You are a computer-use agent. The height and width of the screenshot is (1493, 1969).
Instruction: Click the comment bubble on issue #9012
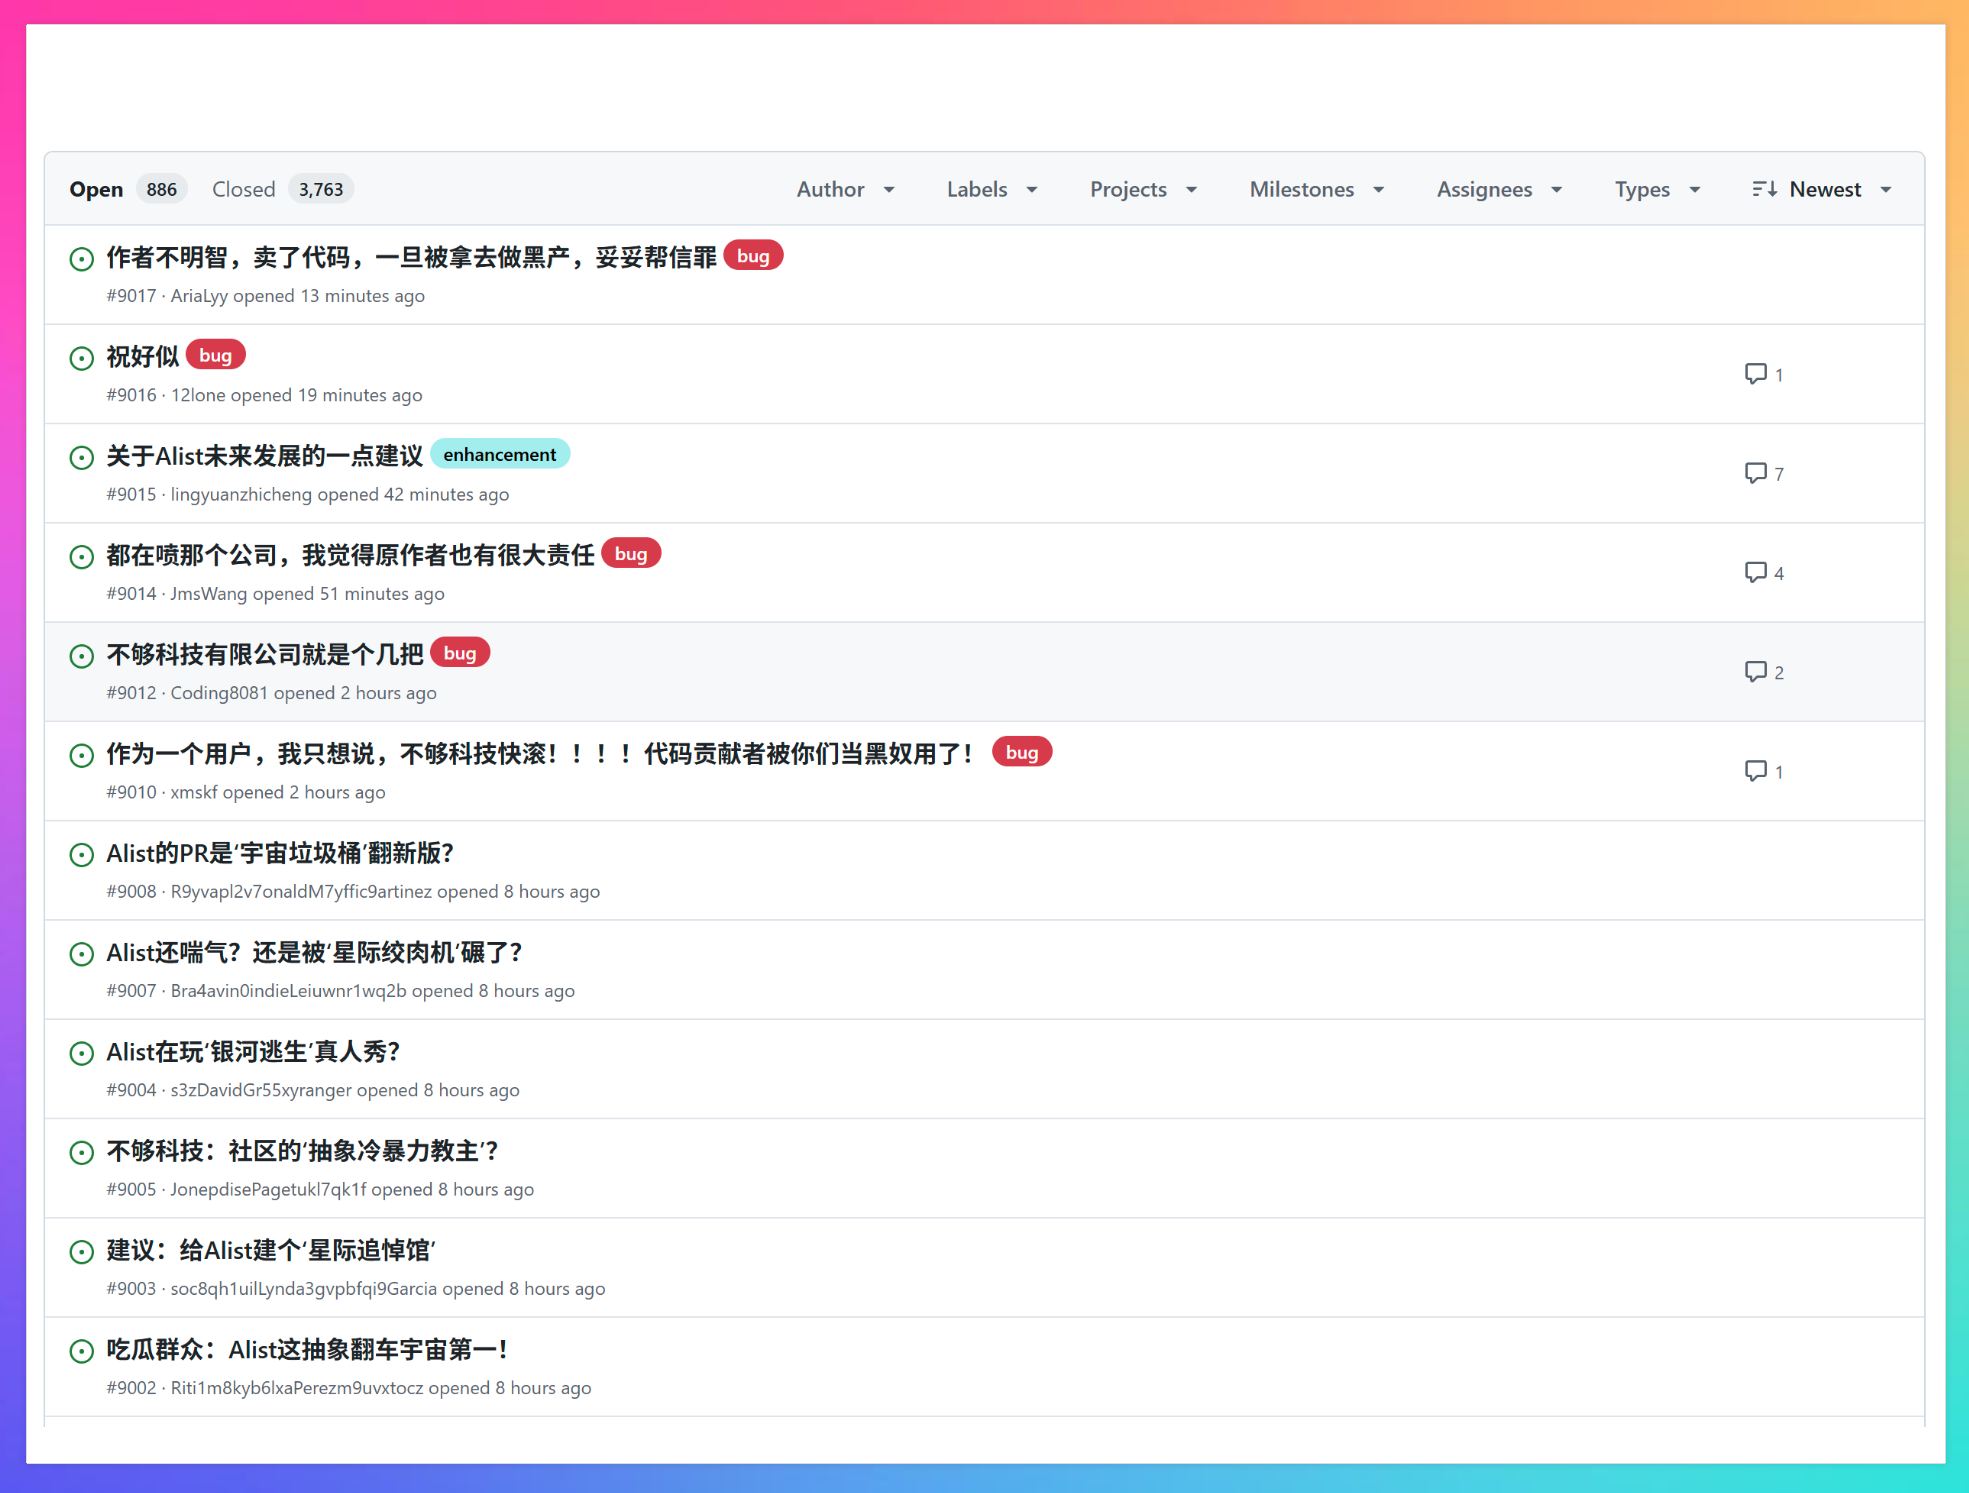click(x=1757, y=671)
